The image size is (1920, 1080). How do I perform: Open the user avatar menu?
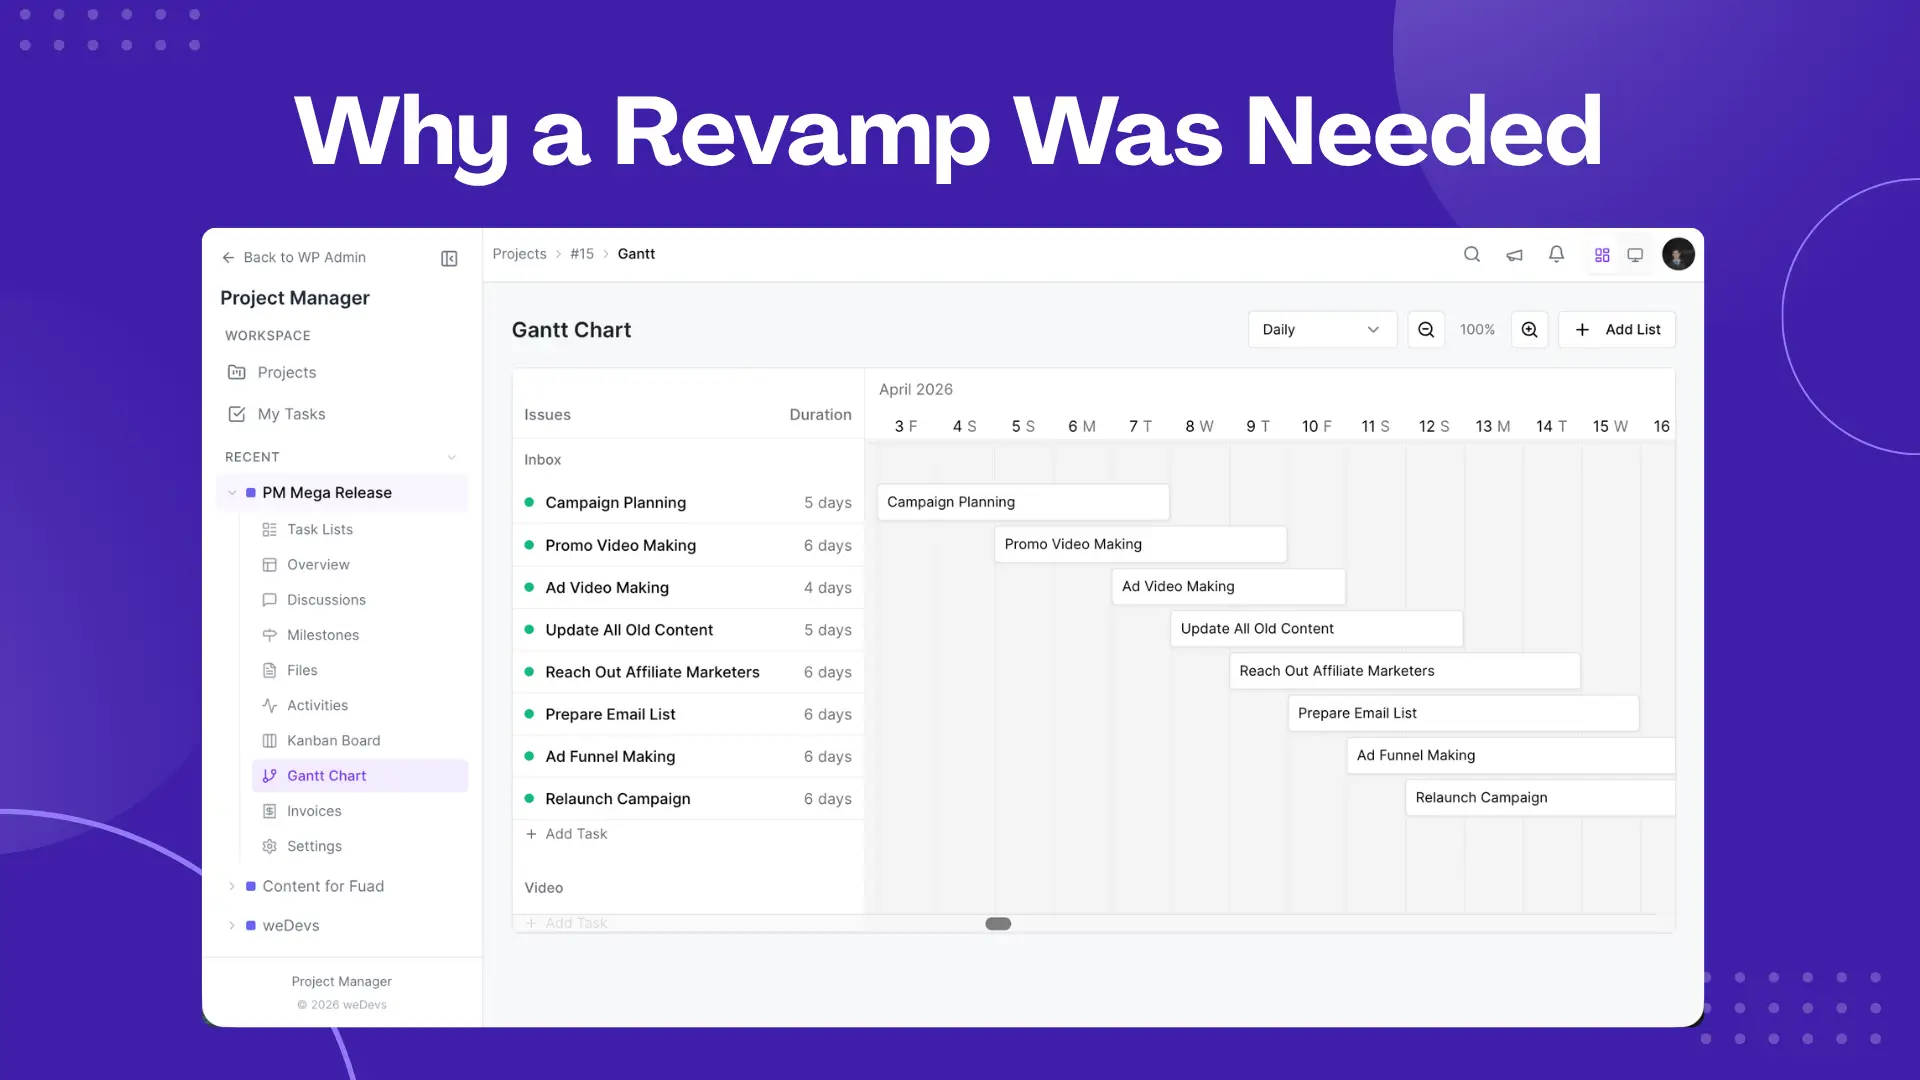coord(1678,254)
